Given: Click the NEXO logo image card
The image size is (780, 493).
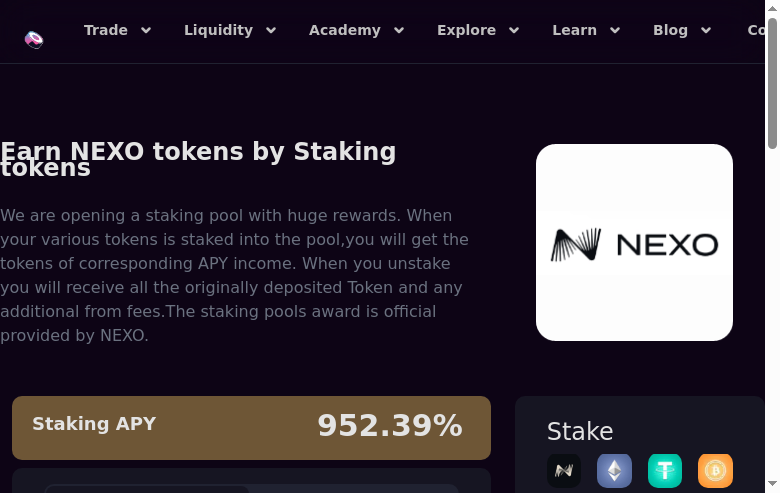Looking at the screenshot, I should [x=634, y=242].
